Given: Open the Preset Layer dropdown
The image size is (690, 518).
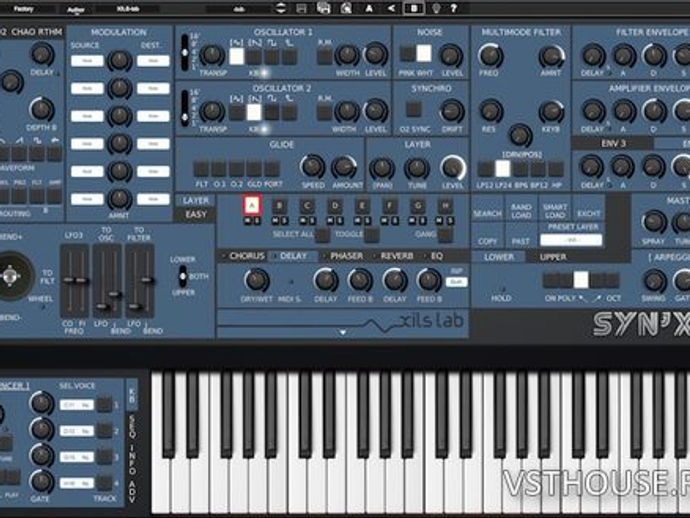Looking at the screenshot, I should coord(571,240).
